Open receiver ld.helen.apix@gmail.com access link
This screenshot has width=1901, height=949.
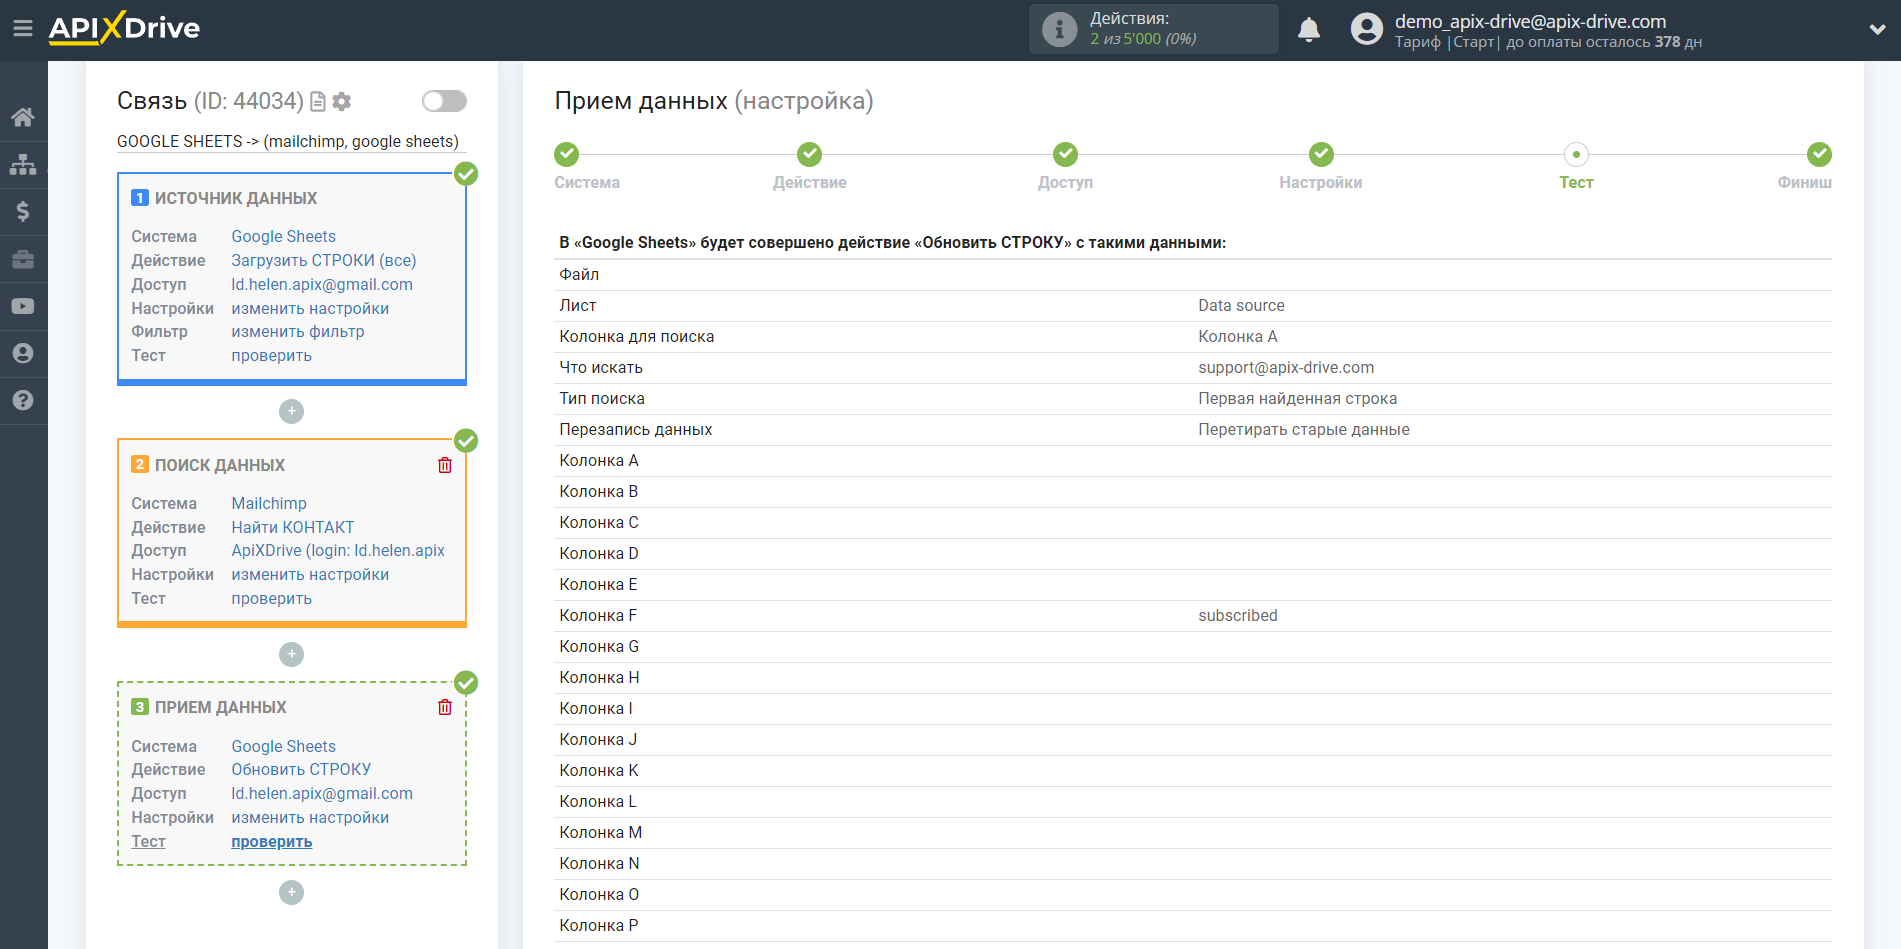[322, 793]
